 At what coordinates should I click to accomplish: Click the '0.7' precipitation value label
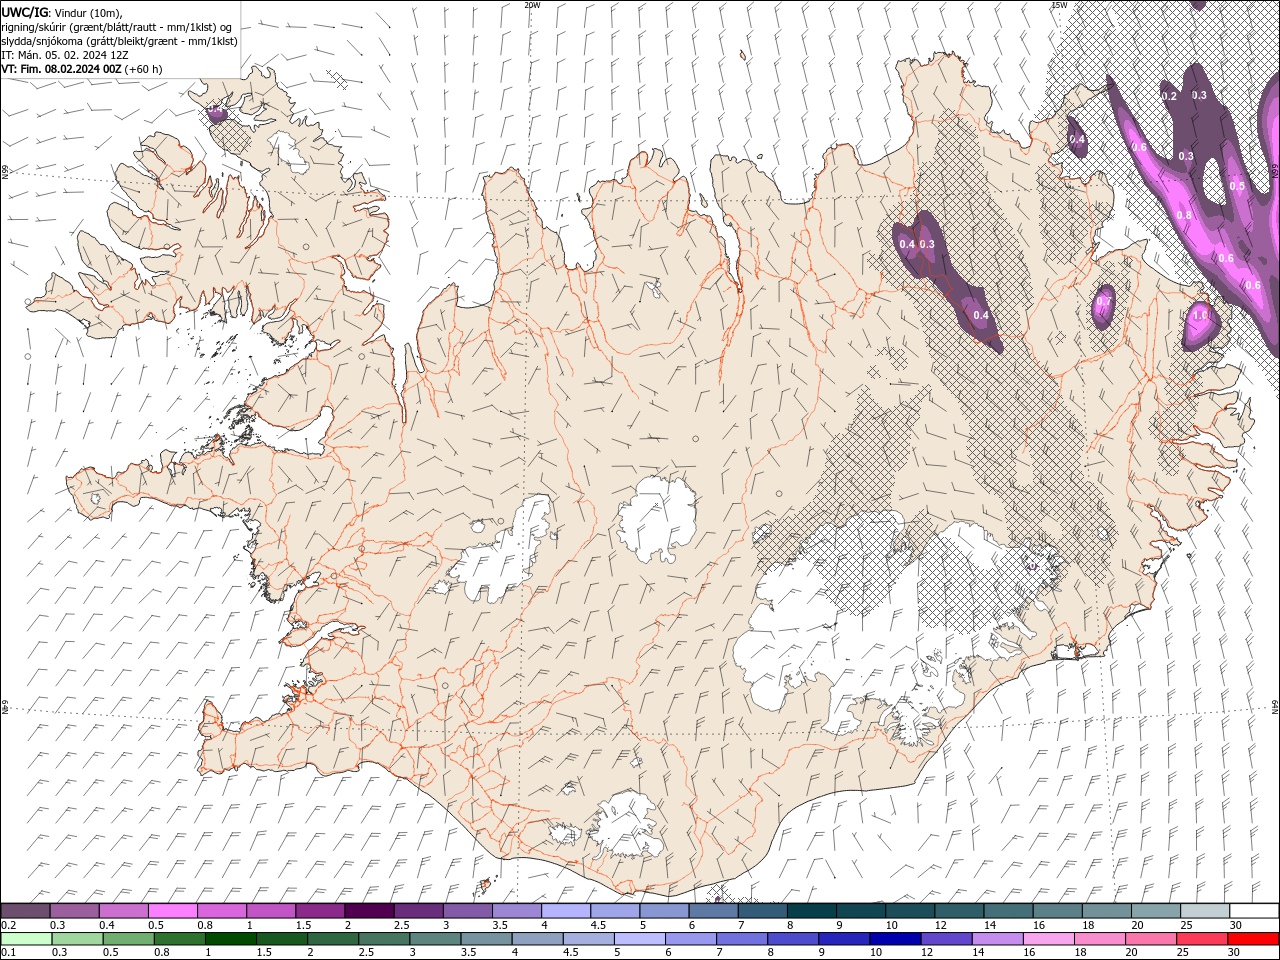(1104, 301)
